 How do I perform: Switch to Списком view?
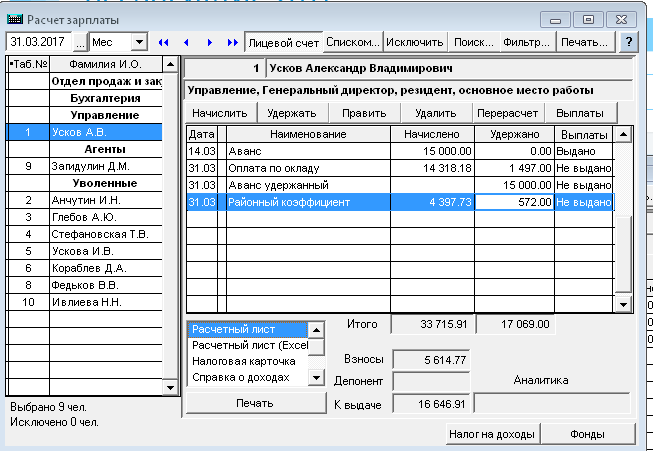[x=353, y=43]
